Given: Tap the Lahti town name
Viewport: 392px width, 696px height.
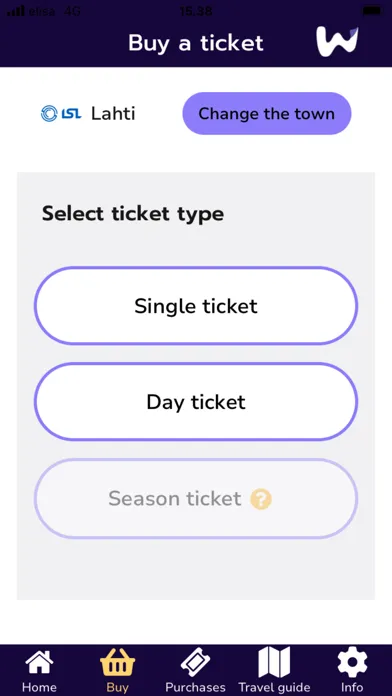Looking at the screenshot, I should click(x=113, y=114).
